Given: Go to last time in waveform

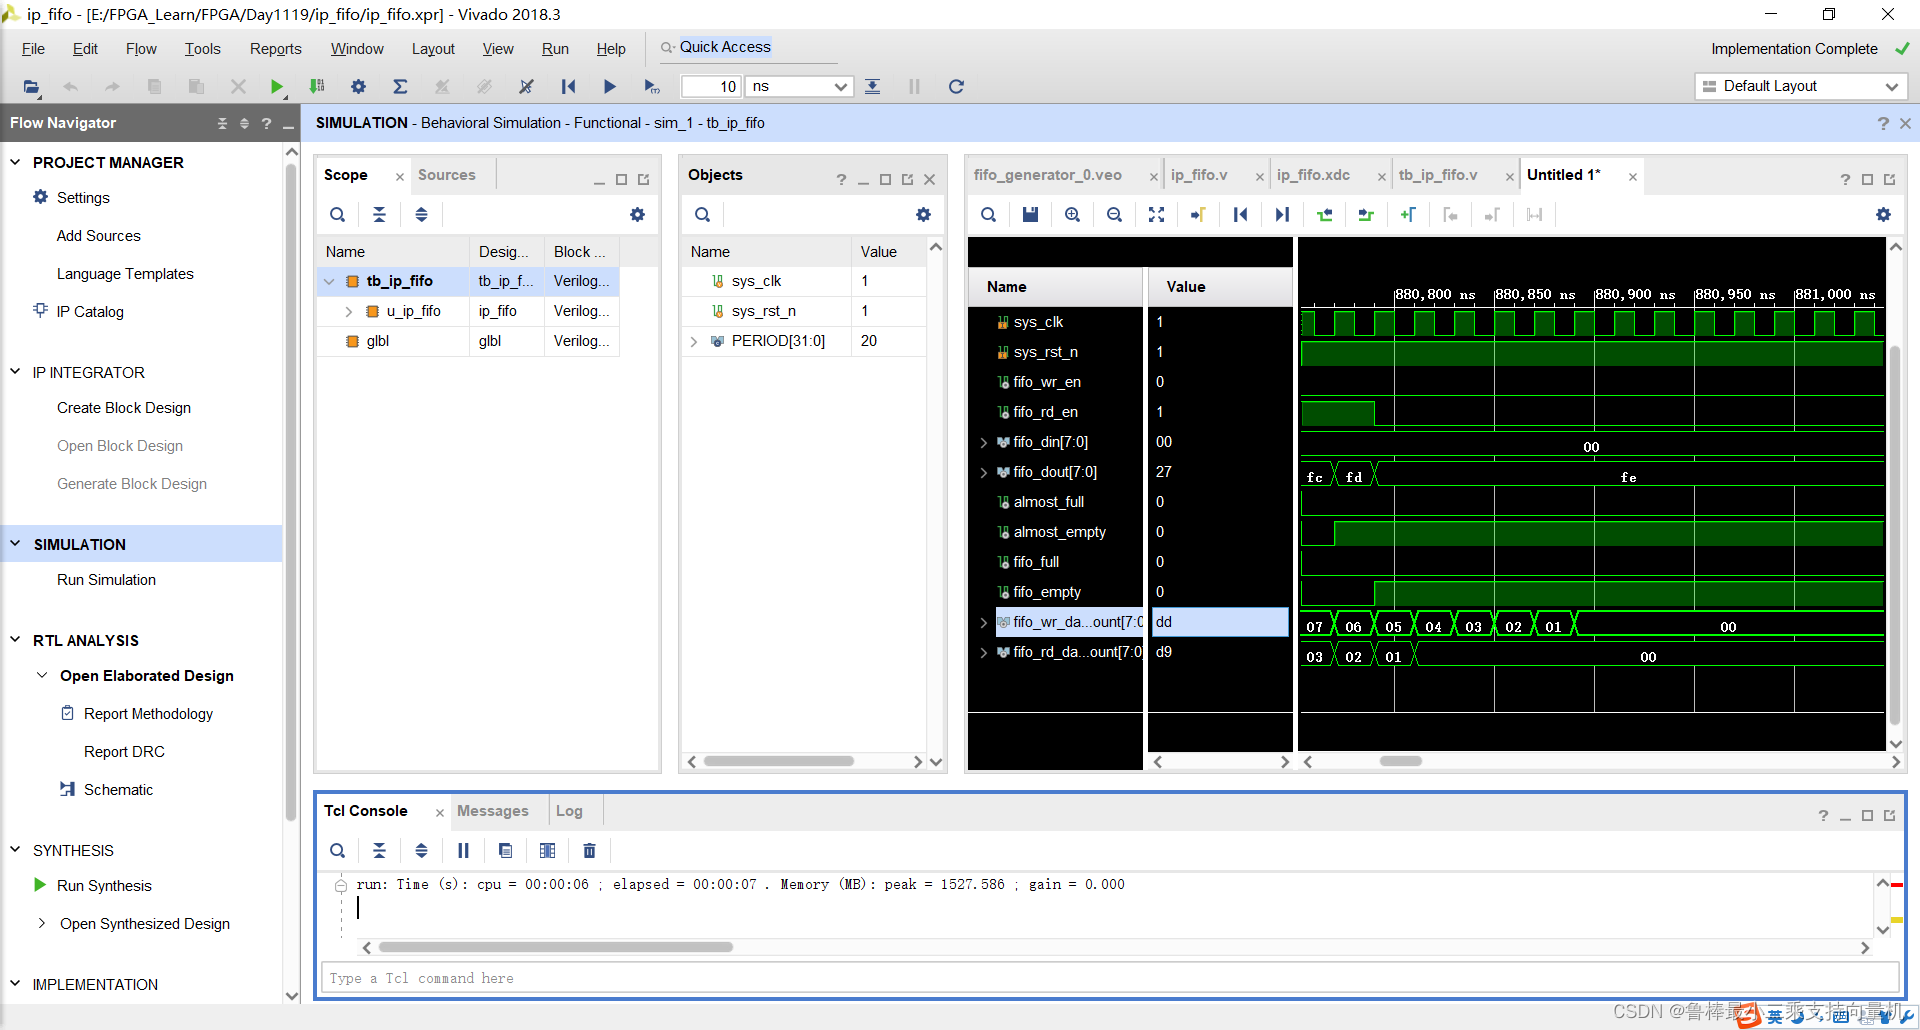Looking at the screenshot, I should [1282, 215].
